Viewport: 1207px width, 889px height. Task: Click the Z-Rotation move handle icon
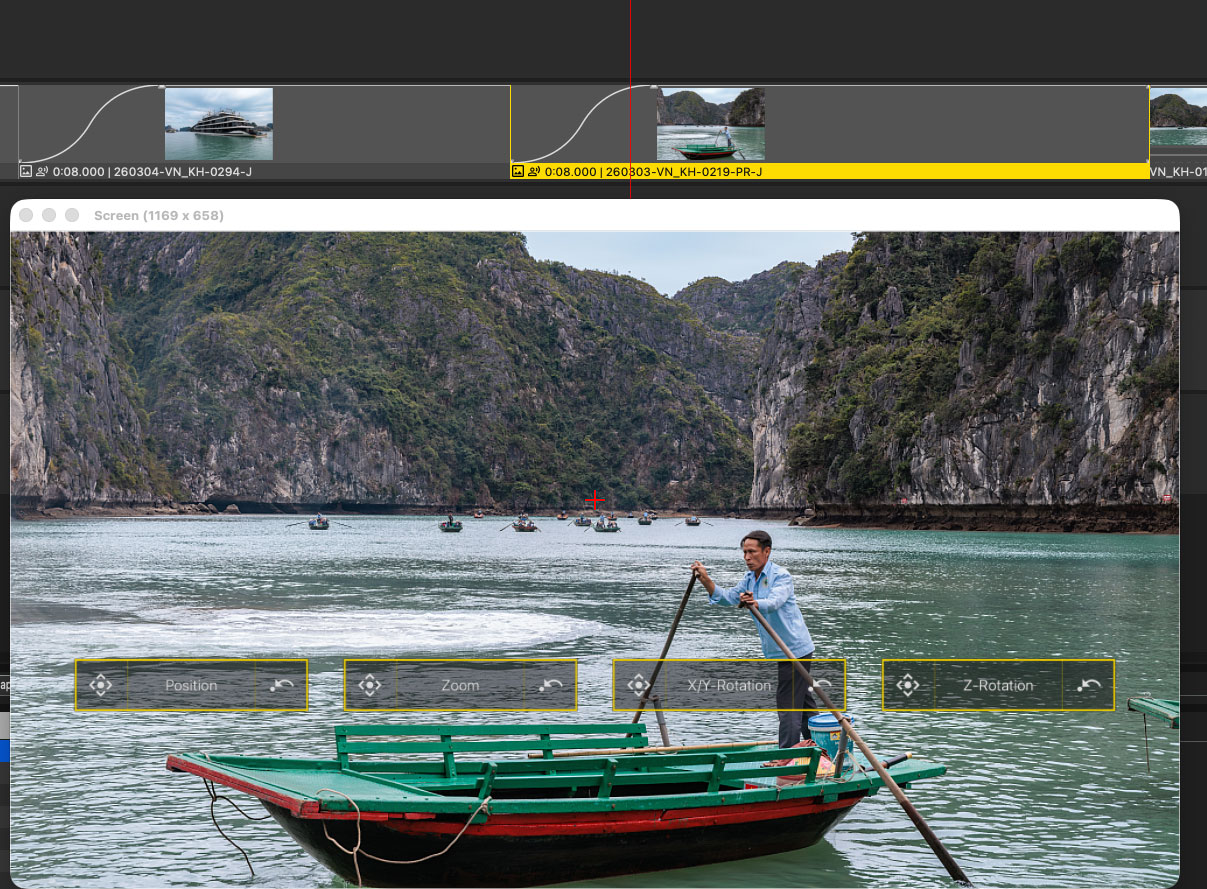pos(908,686)
